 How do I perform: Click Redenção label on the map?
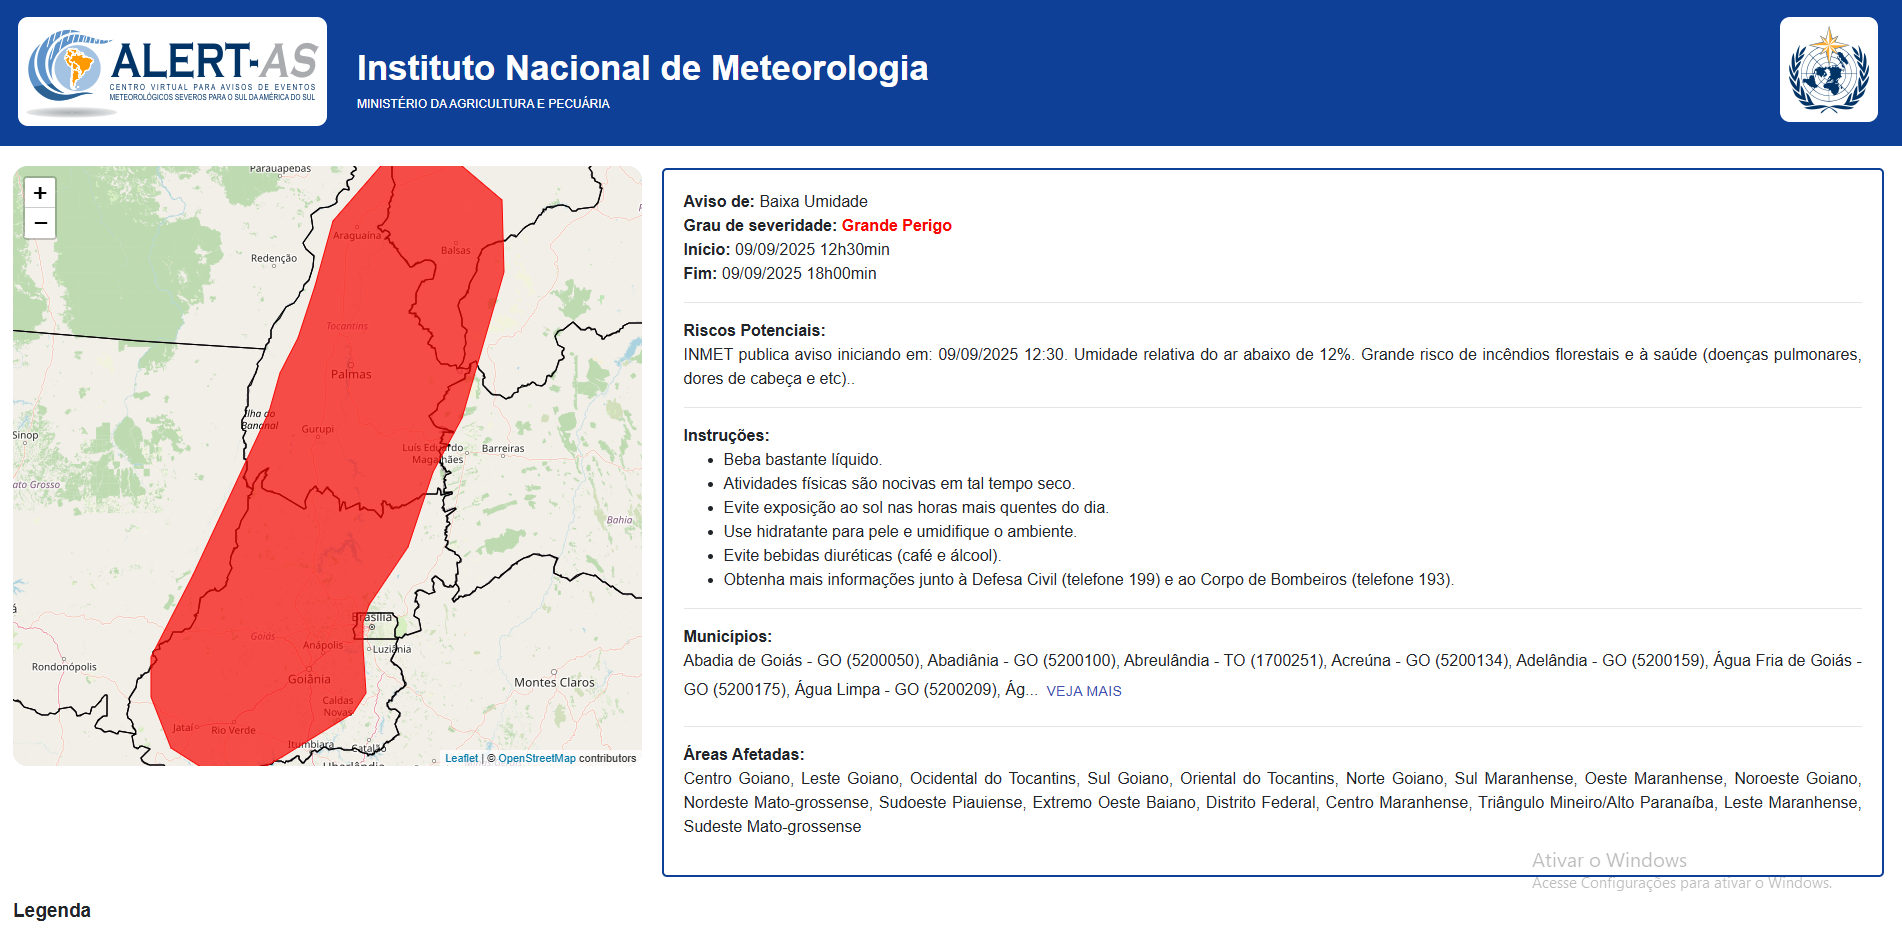[274, 258]
